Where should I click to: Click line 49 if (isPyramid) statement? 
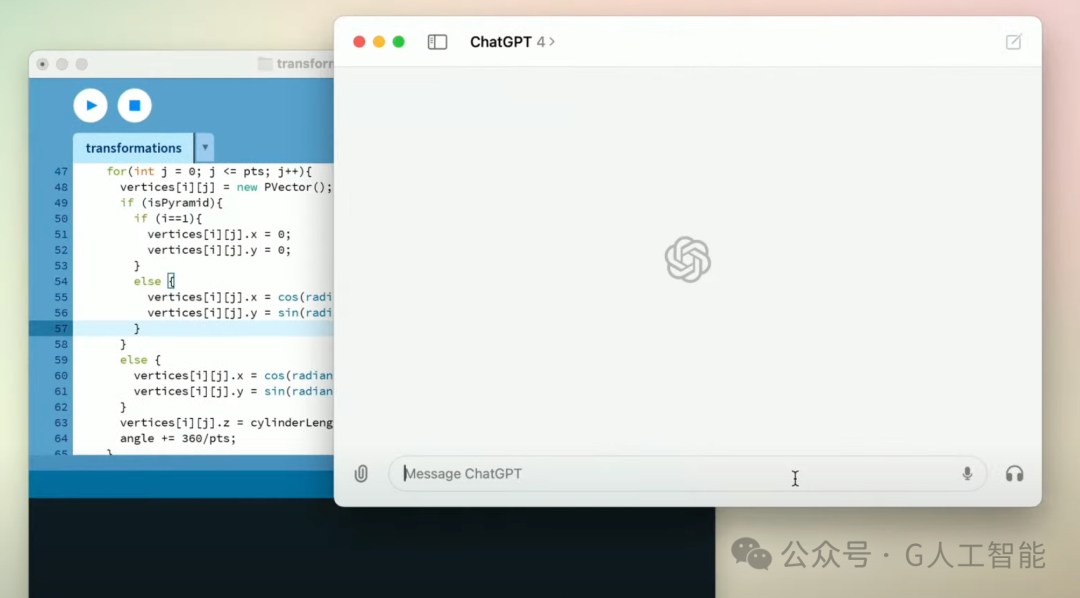pos(172,203)
